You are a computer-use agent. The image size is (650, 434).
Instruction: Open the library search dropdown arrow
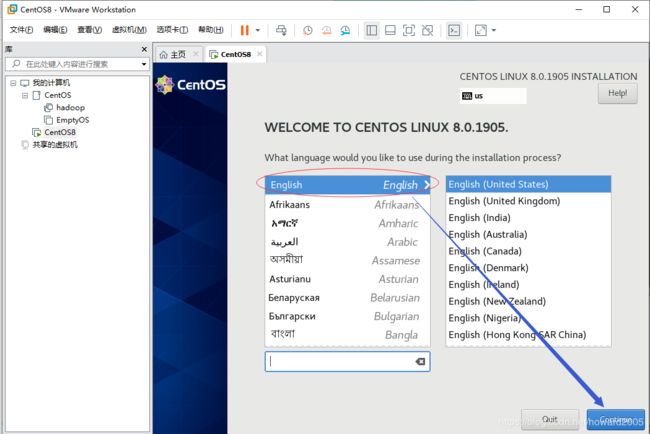(x=144, y=64)
